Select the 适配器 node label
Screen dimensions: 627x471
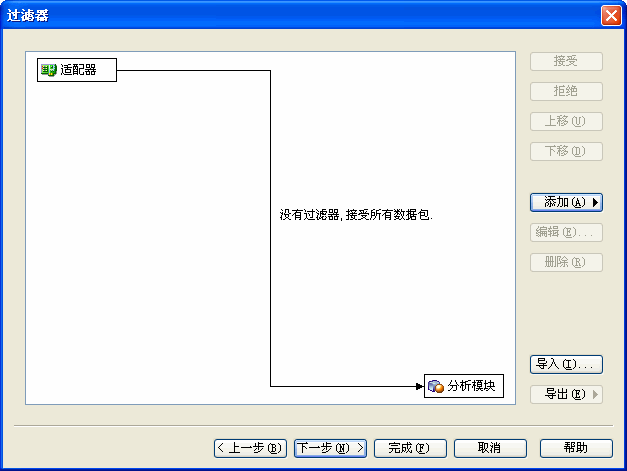click(x=78, y=70)
